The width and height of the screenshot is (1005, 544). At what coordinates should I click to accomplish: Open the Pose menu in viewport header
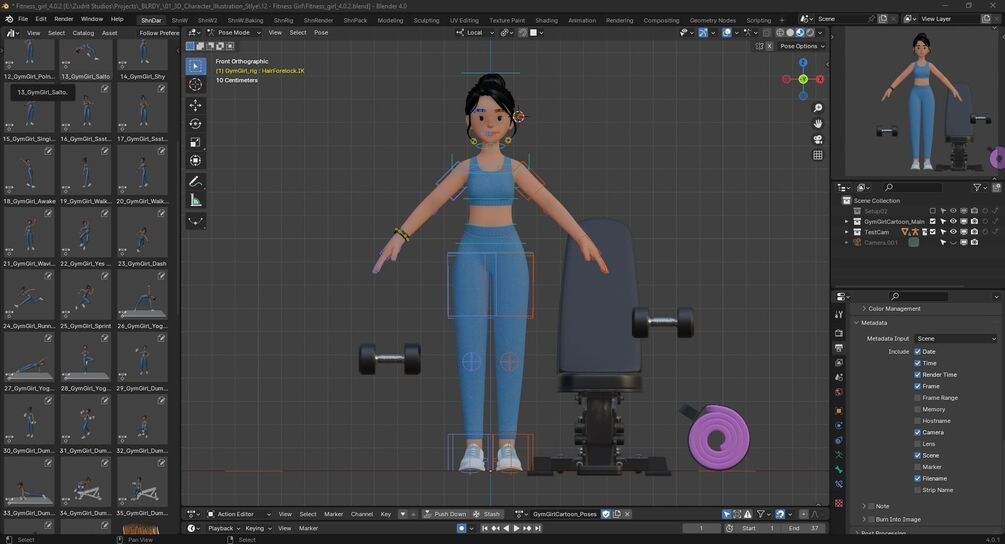click(x=321, y=33)
